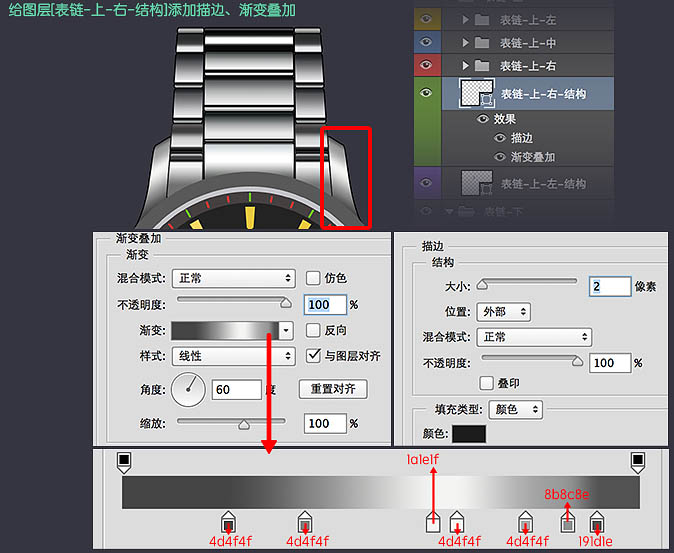
Task: Toggle visibility of 表链-上-左-结构 layer
Action: tap(426, 183)
